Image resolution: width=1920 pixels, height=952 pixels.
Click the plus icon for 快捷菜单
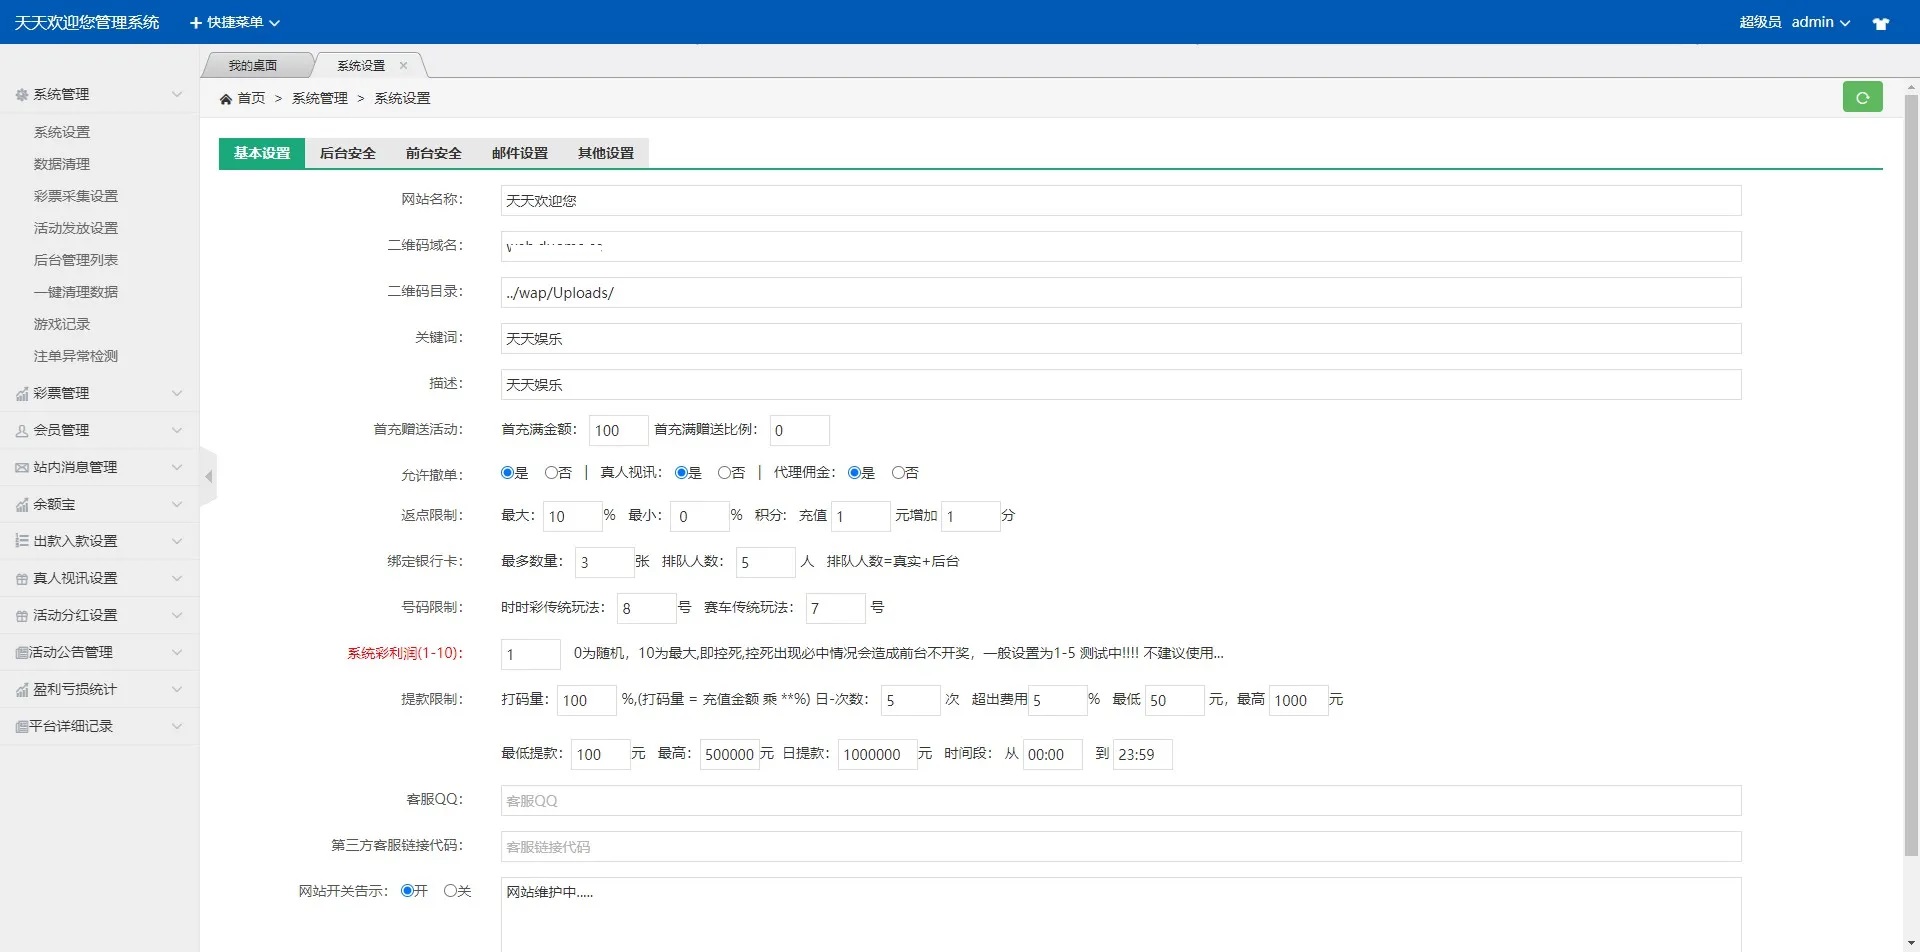[x=196, y=23]
